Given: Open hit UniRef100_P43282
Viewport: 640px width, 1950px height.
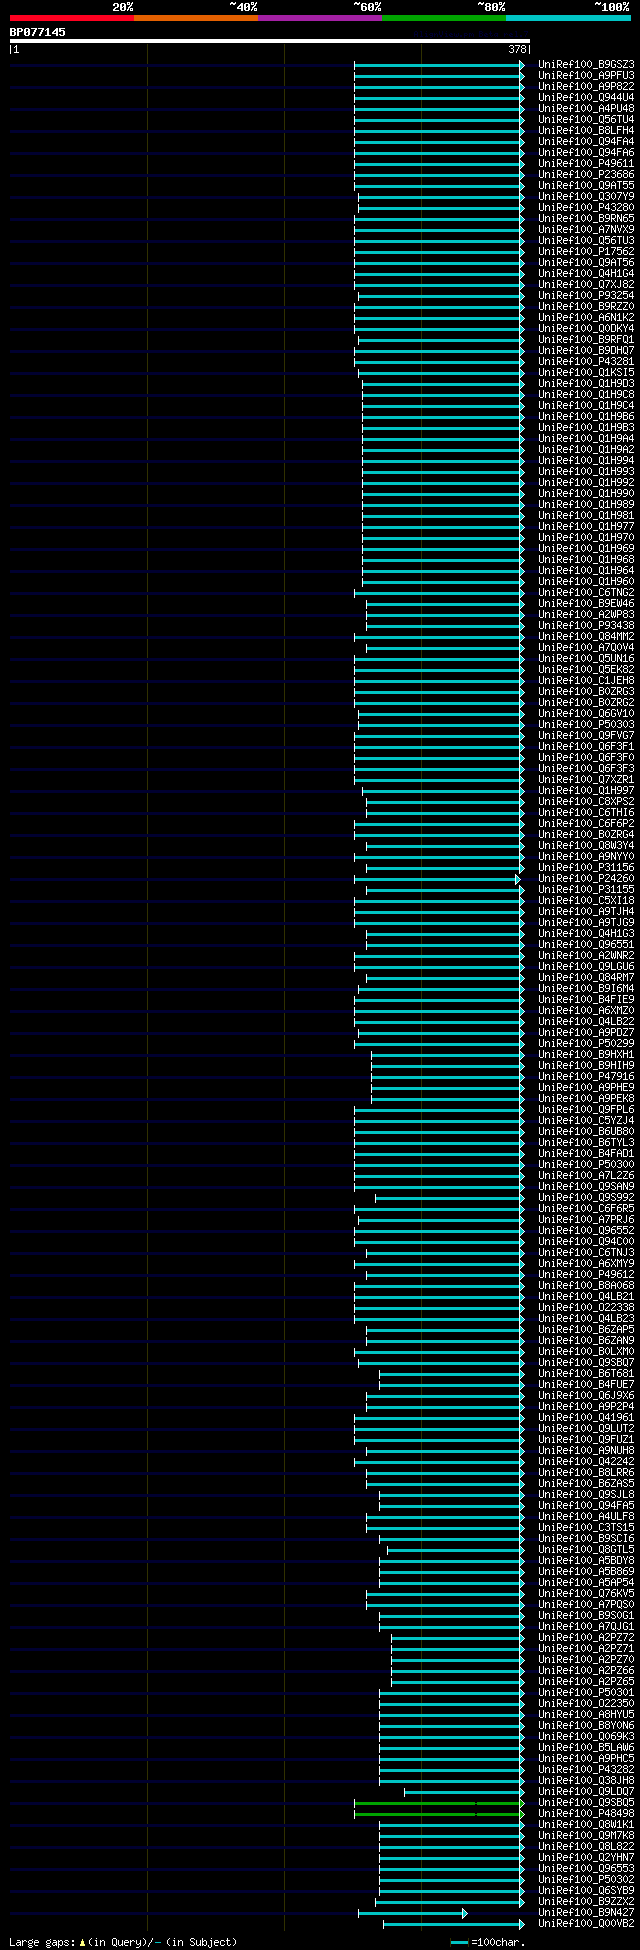Looking at the screenshot, I should click(x=586, y=1769).
